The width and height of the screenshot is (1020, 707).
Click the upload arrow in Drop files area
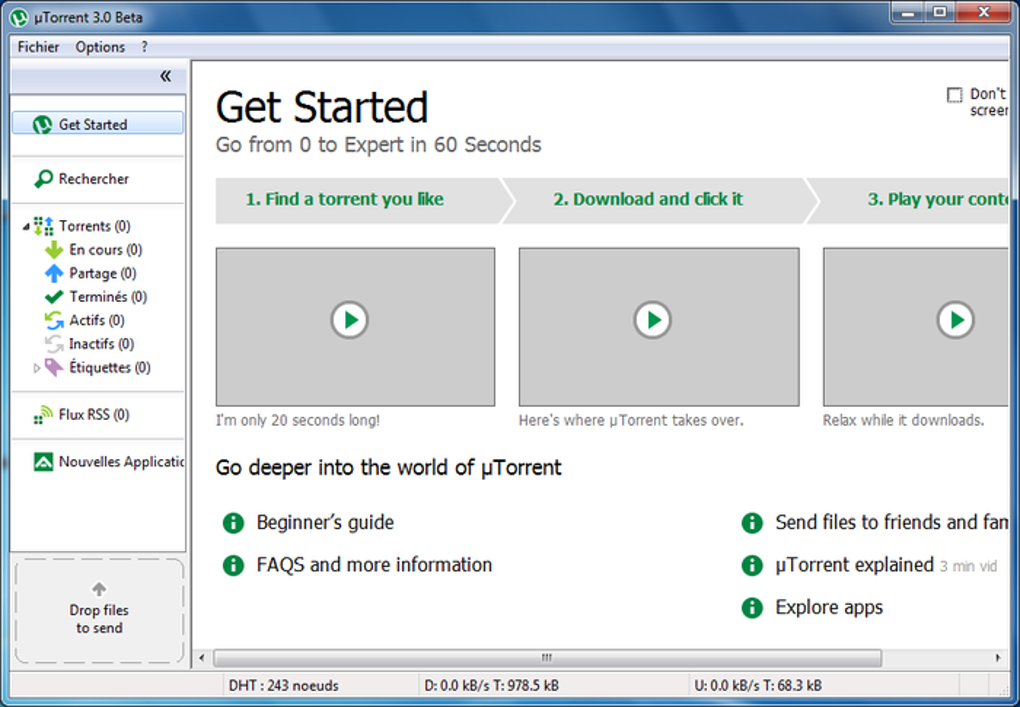pyautogui.click(x=99, y=589)
